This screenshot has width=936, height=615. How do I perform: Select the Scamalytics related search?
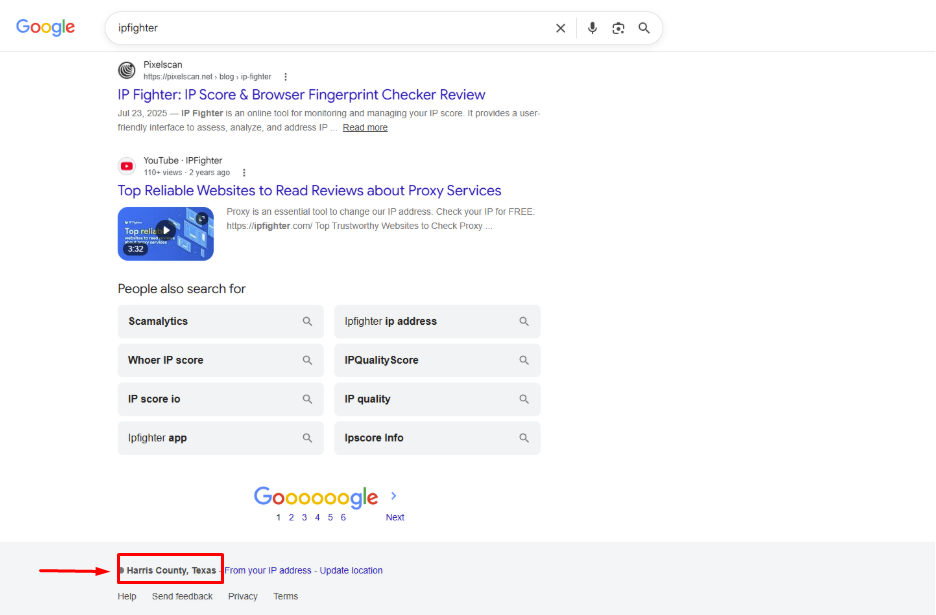coord(220,321)
